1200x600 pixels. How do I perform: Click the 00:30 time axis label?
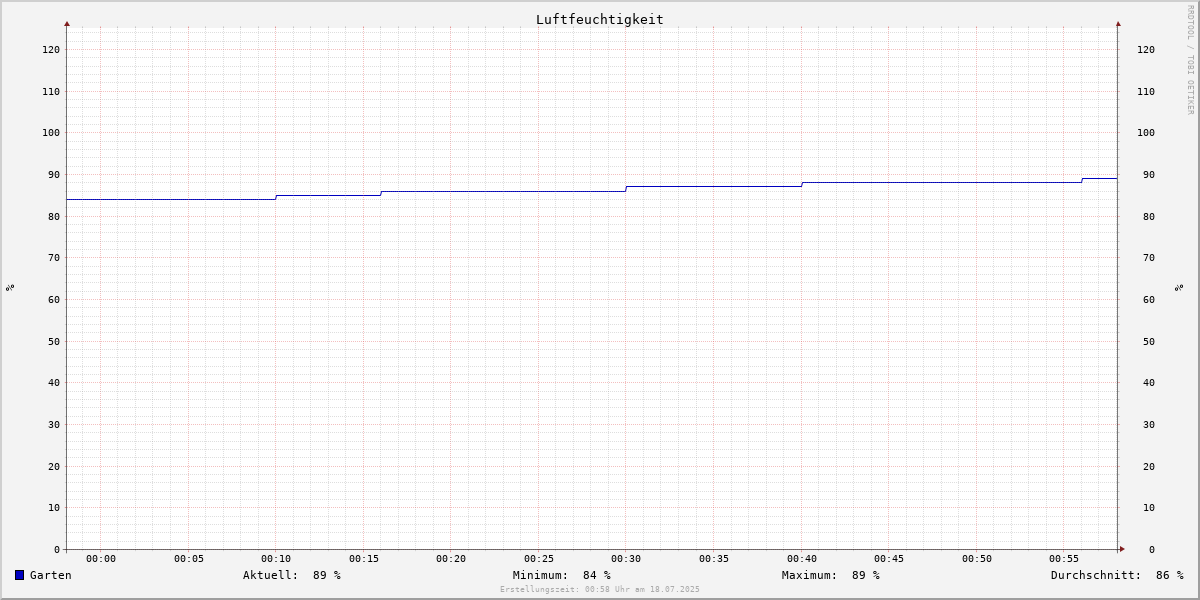tap(626, 559)
